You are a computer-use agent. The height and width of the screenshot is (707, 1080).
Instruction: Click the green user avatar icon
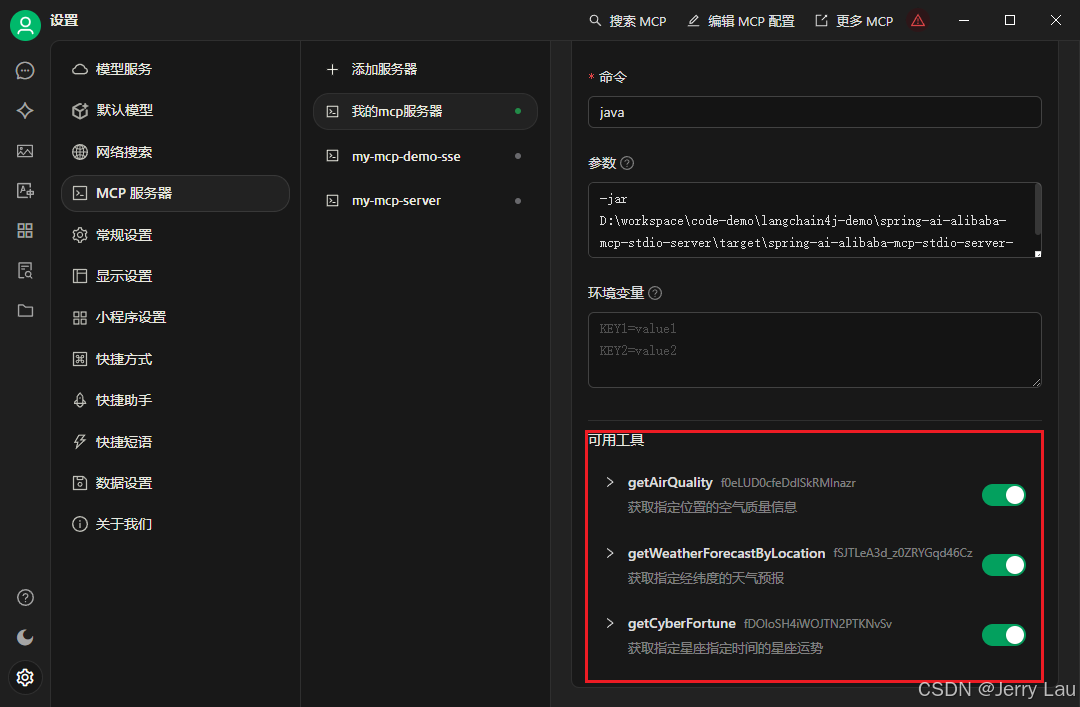click(x=25, y=25)
